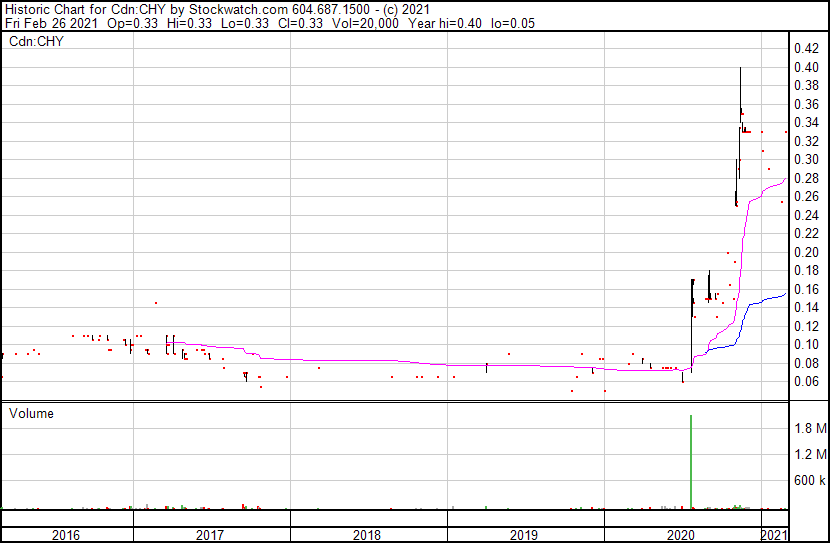The height and width of the screenshot is (543, 830).
Task: Click the top of the price bar peaking at 0.40
Action: (x=740, y=68)
